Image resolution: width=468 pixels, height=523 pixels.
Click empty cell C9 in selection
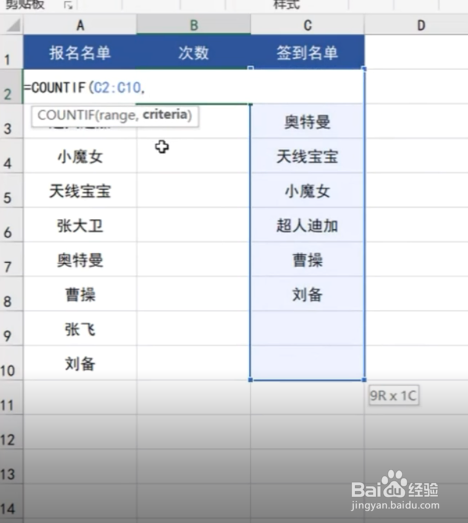coord(307,328)
